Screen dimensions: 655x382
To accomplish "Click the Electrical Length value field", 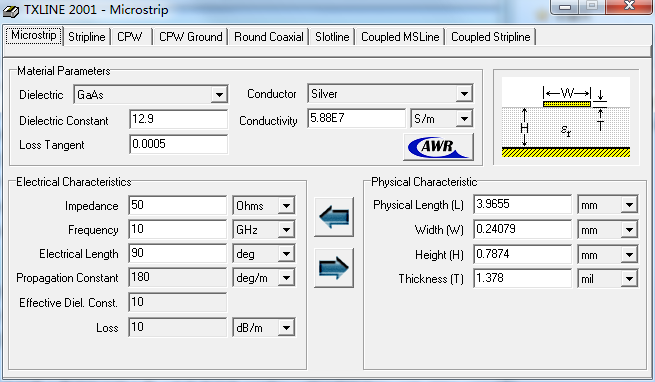I will pos(178,253).
